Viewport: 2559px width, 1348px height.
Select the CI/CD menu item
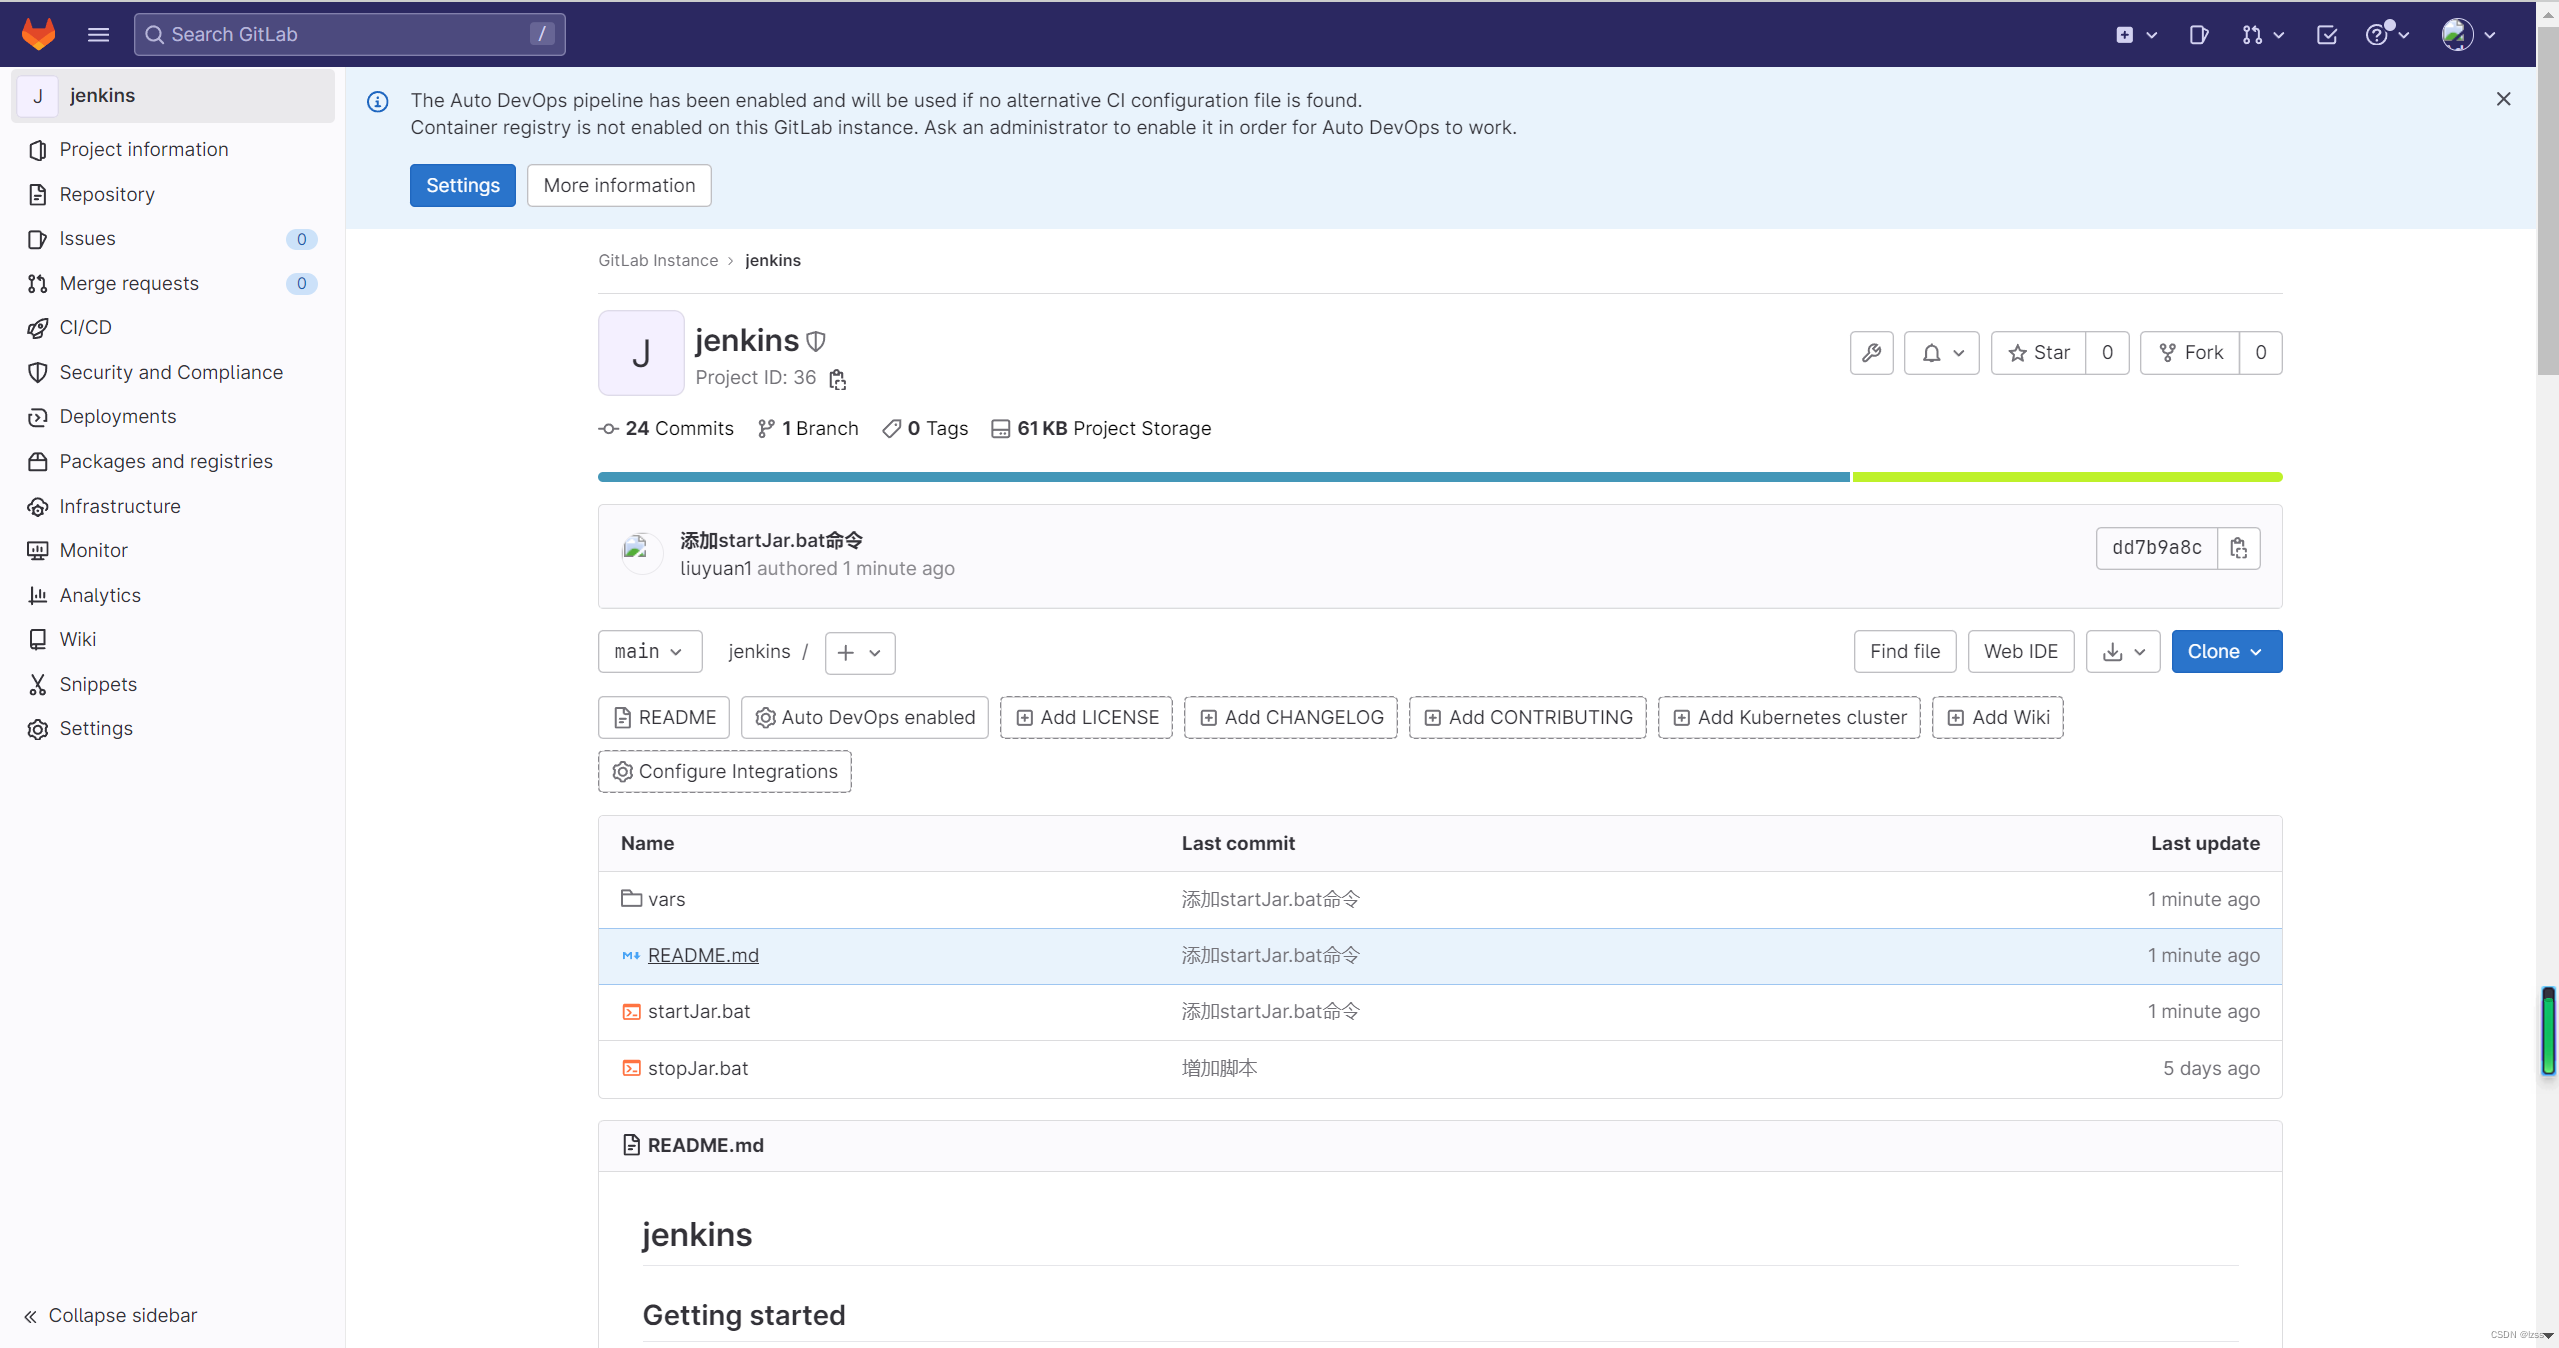pos(85,327)
